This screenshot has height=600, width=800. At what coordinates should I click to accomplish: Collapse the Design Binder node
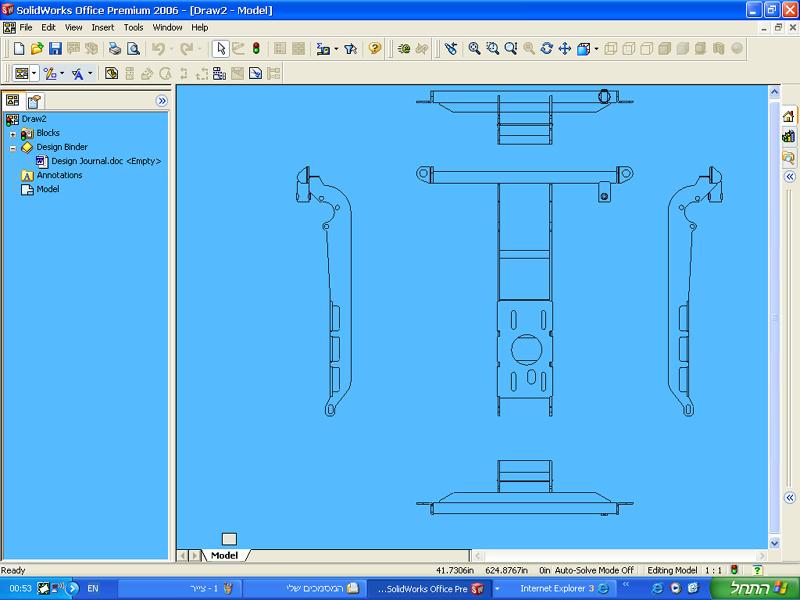pos(13,147)
